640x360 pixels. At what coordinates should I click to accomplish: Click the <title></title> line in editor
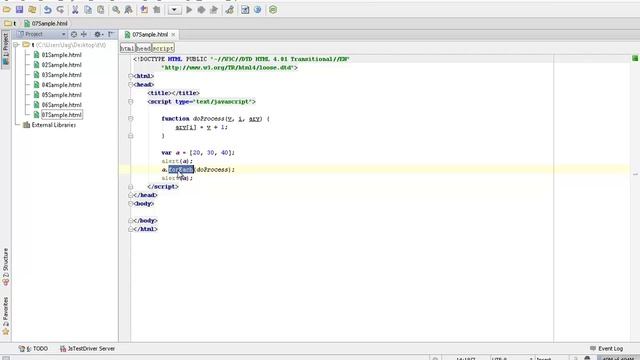click(x=173, y=93)
